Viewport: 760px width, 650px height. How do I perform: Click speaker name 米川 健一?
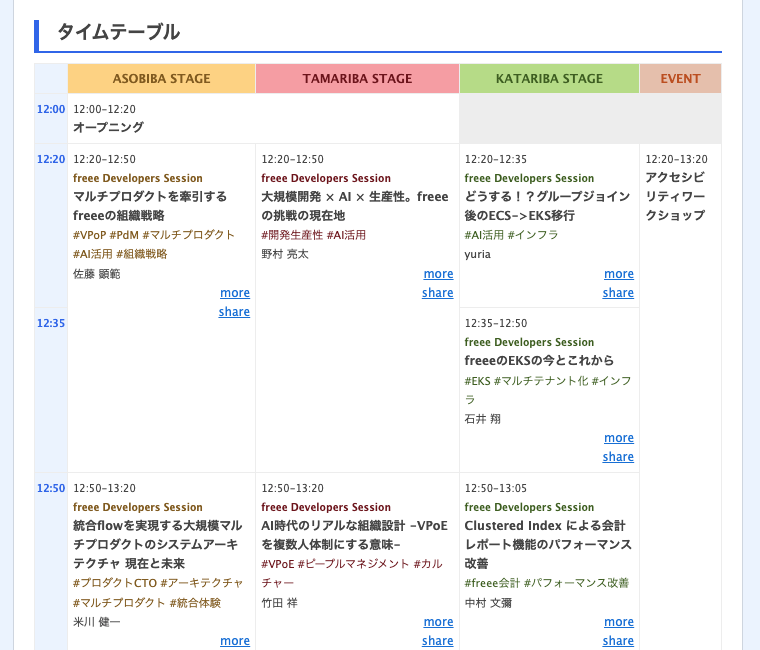click(96, 622)
